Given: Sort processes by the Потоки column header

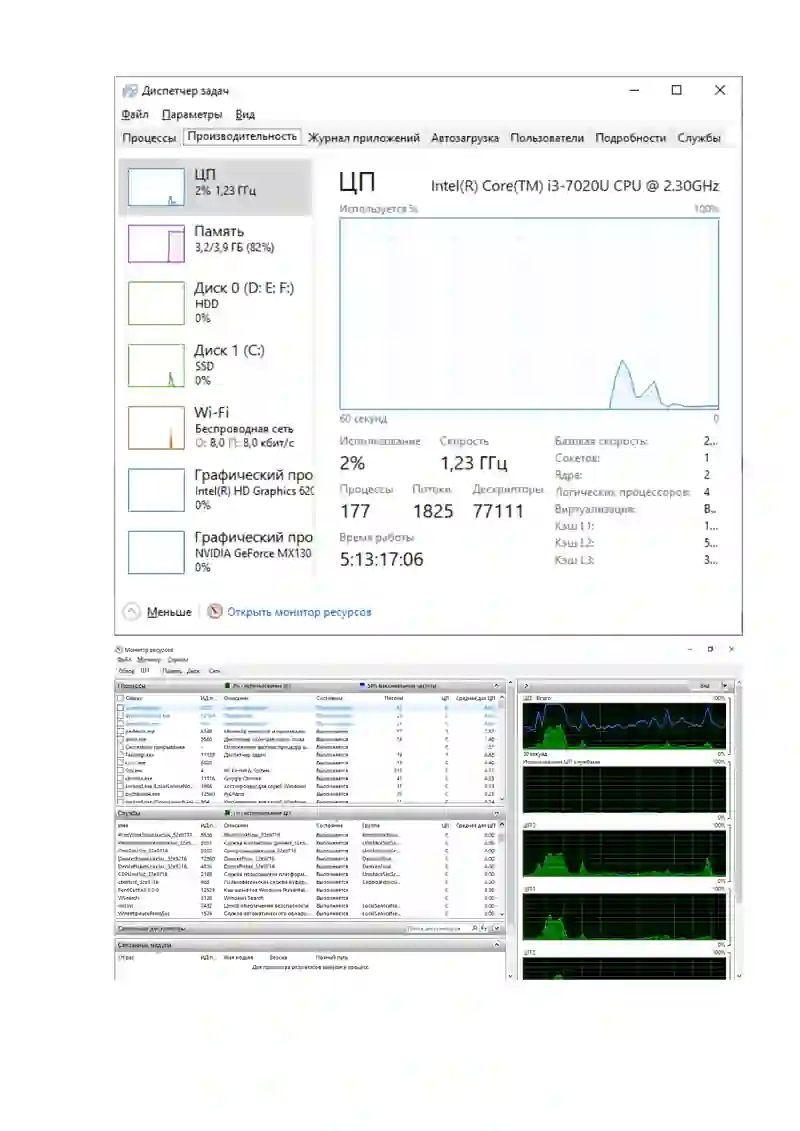Looking at the screenshot, I should click(393, 698).
